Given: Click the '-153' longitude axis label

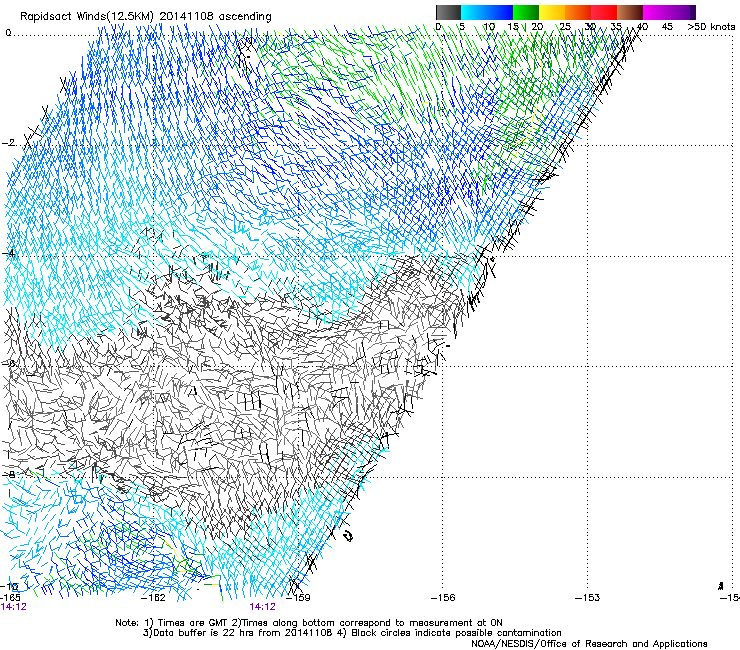Looking at the screenshot, I should pyautogui.click(x=588, y=597).
